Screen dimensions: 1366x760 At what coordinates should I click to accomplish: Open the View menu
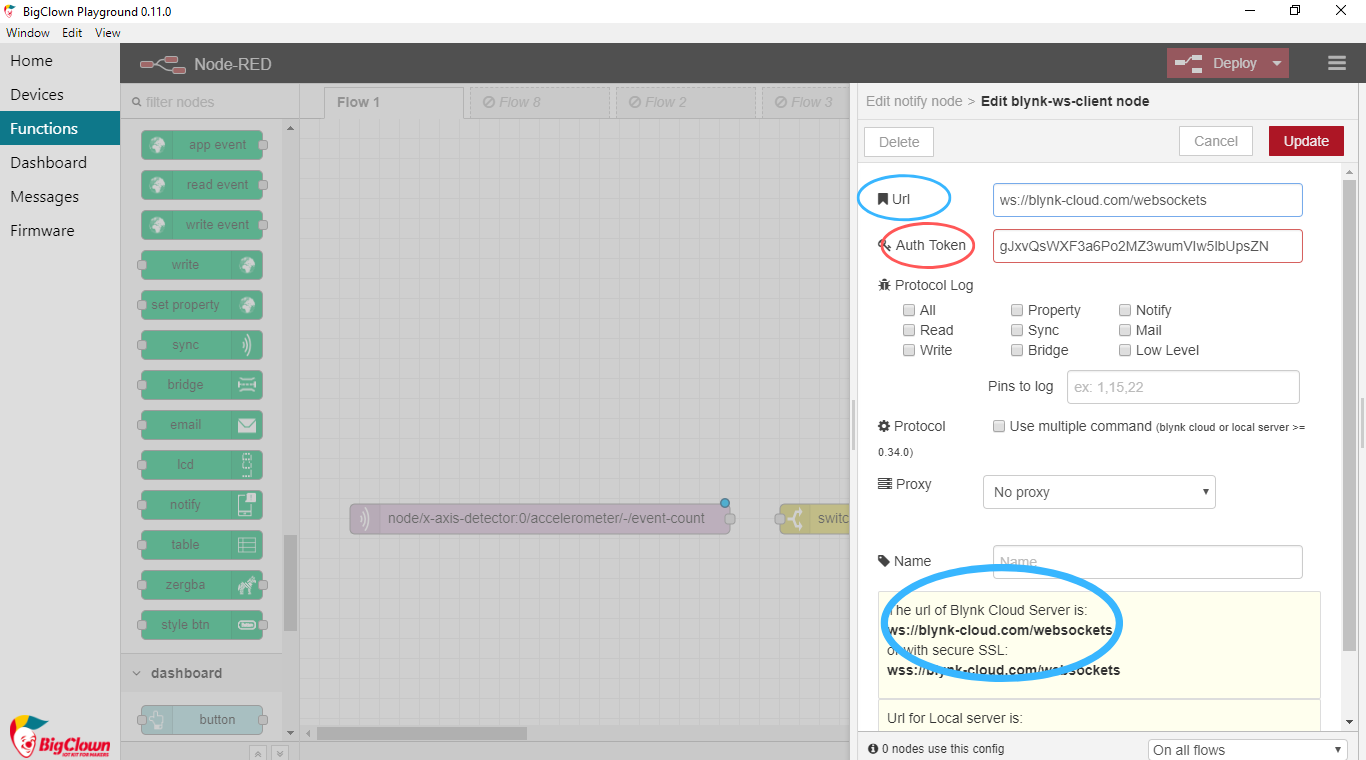(x=108, y=33)
